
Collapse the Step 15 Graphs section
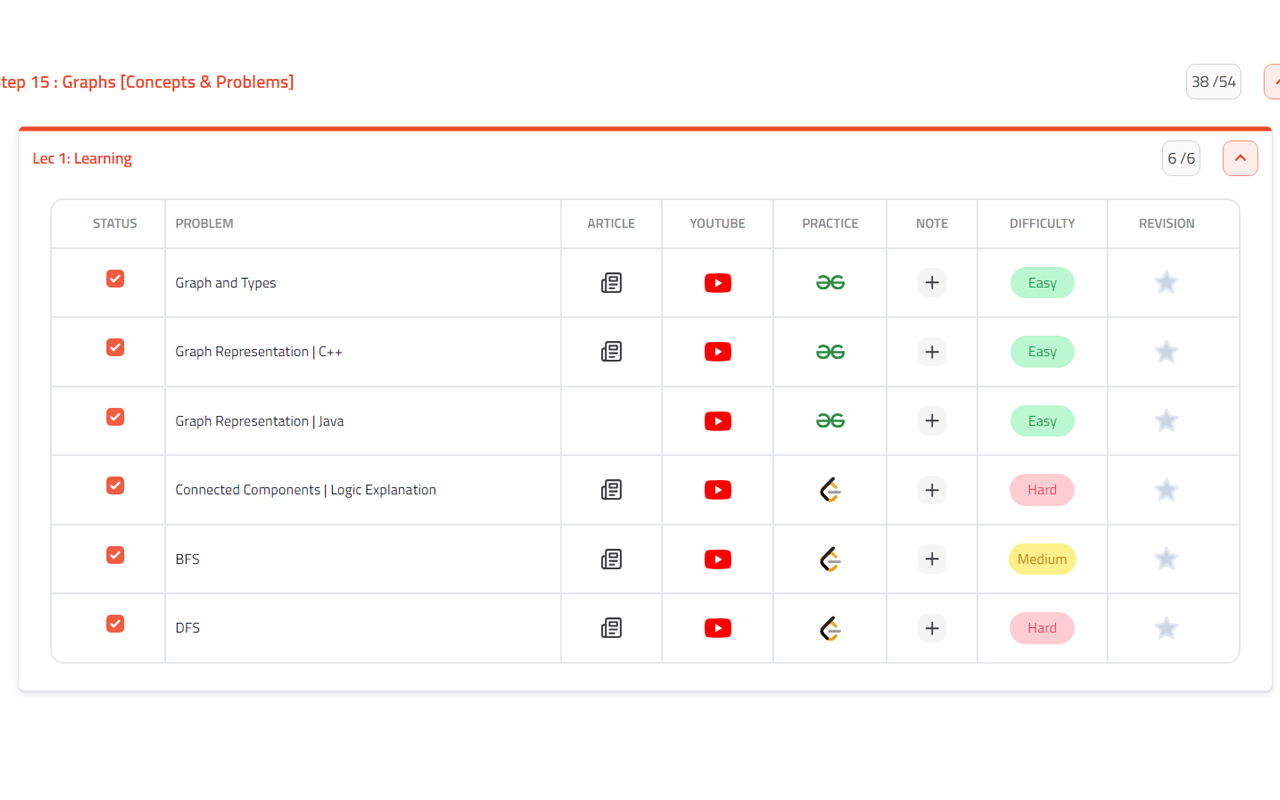pos(1272,82)
